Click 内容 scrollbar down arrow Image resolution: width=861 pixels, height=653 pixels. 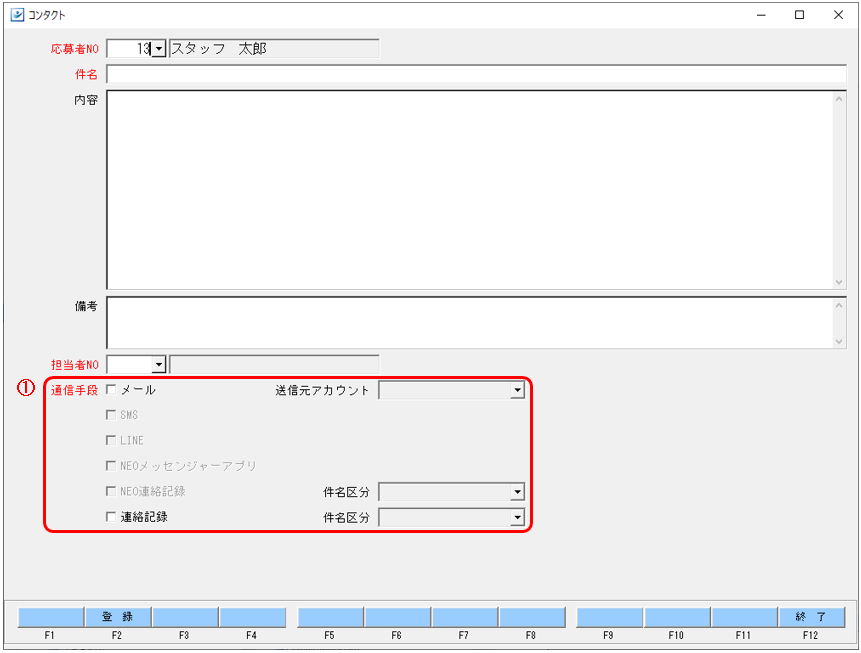click(x=838, y=282)
